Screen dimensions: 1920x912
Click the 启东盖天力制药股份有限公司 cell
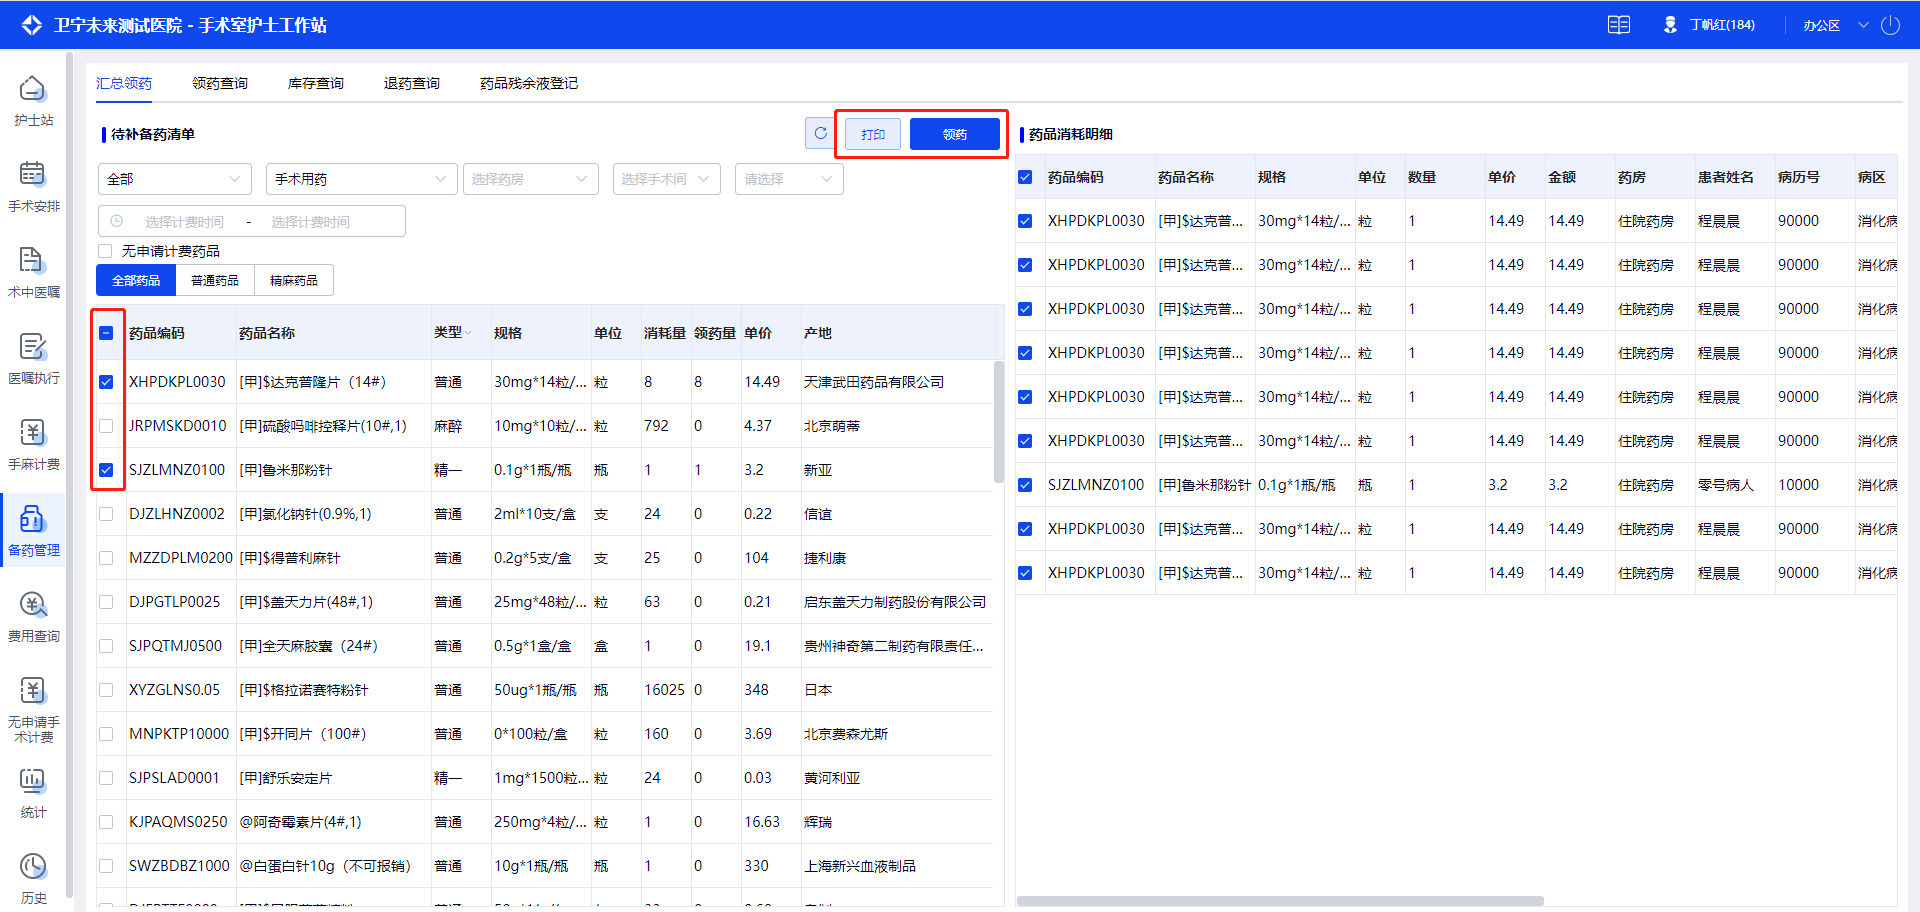pyautogui.click(x=895, y=602)
